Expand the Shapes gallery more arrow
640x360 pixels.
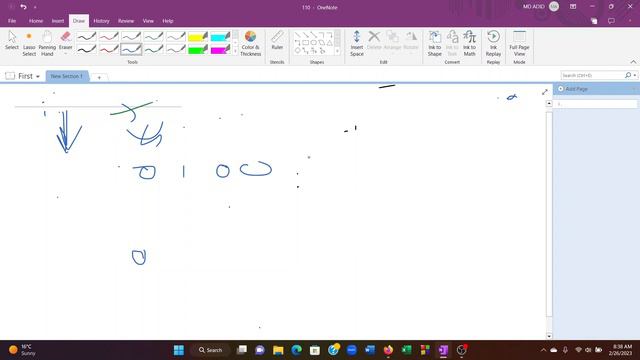click(x=337, y=51)
